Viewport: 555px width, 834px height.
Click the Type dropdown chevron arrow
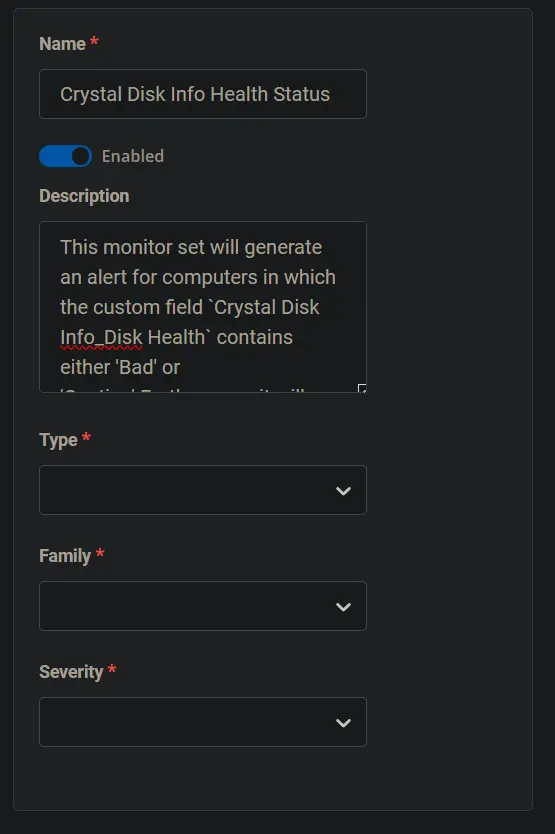(x=343, y=490)
